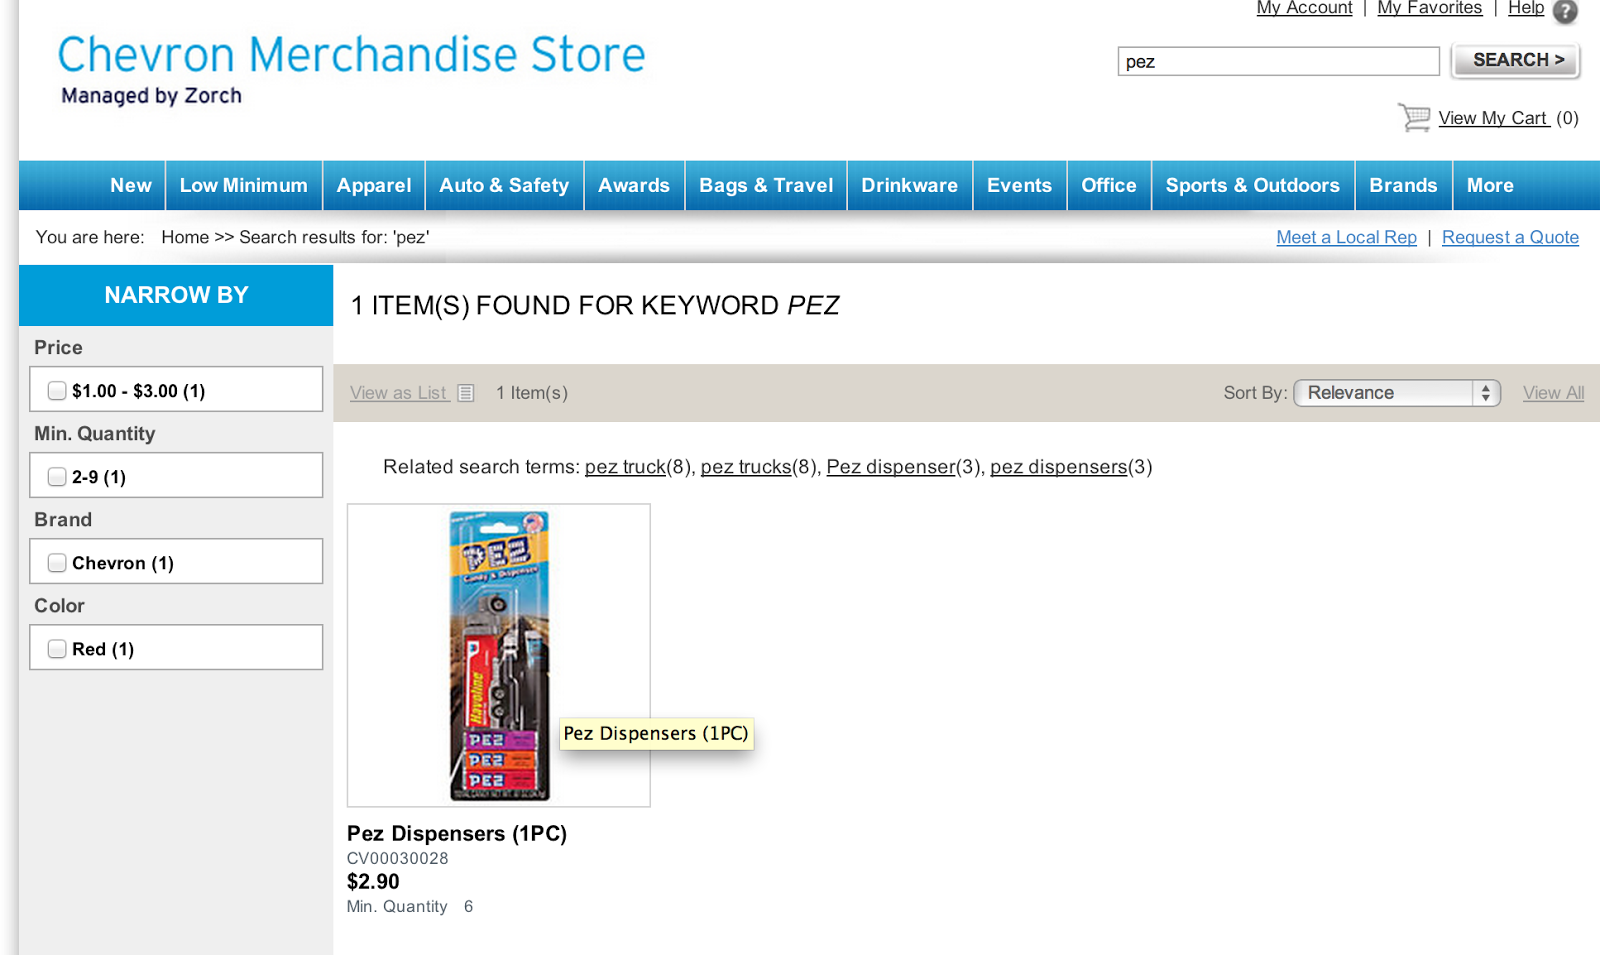
Task: Select the Red color filter checkbox
Action: (58, 649)
